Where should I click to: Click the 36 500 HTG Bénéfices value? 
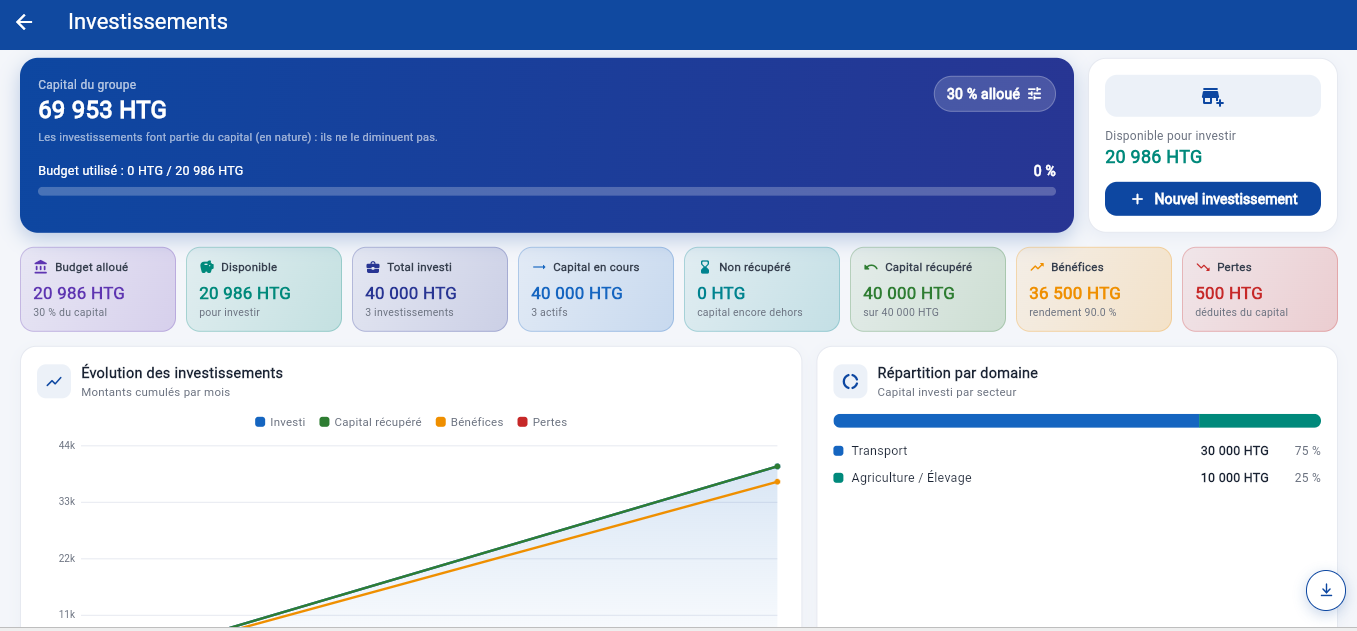pos(1075,293)
